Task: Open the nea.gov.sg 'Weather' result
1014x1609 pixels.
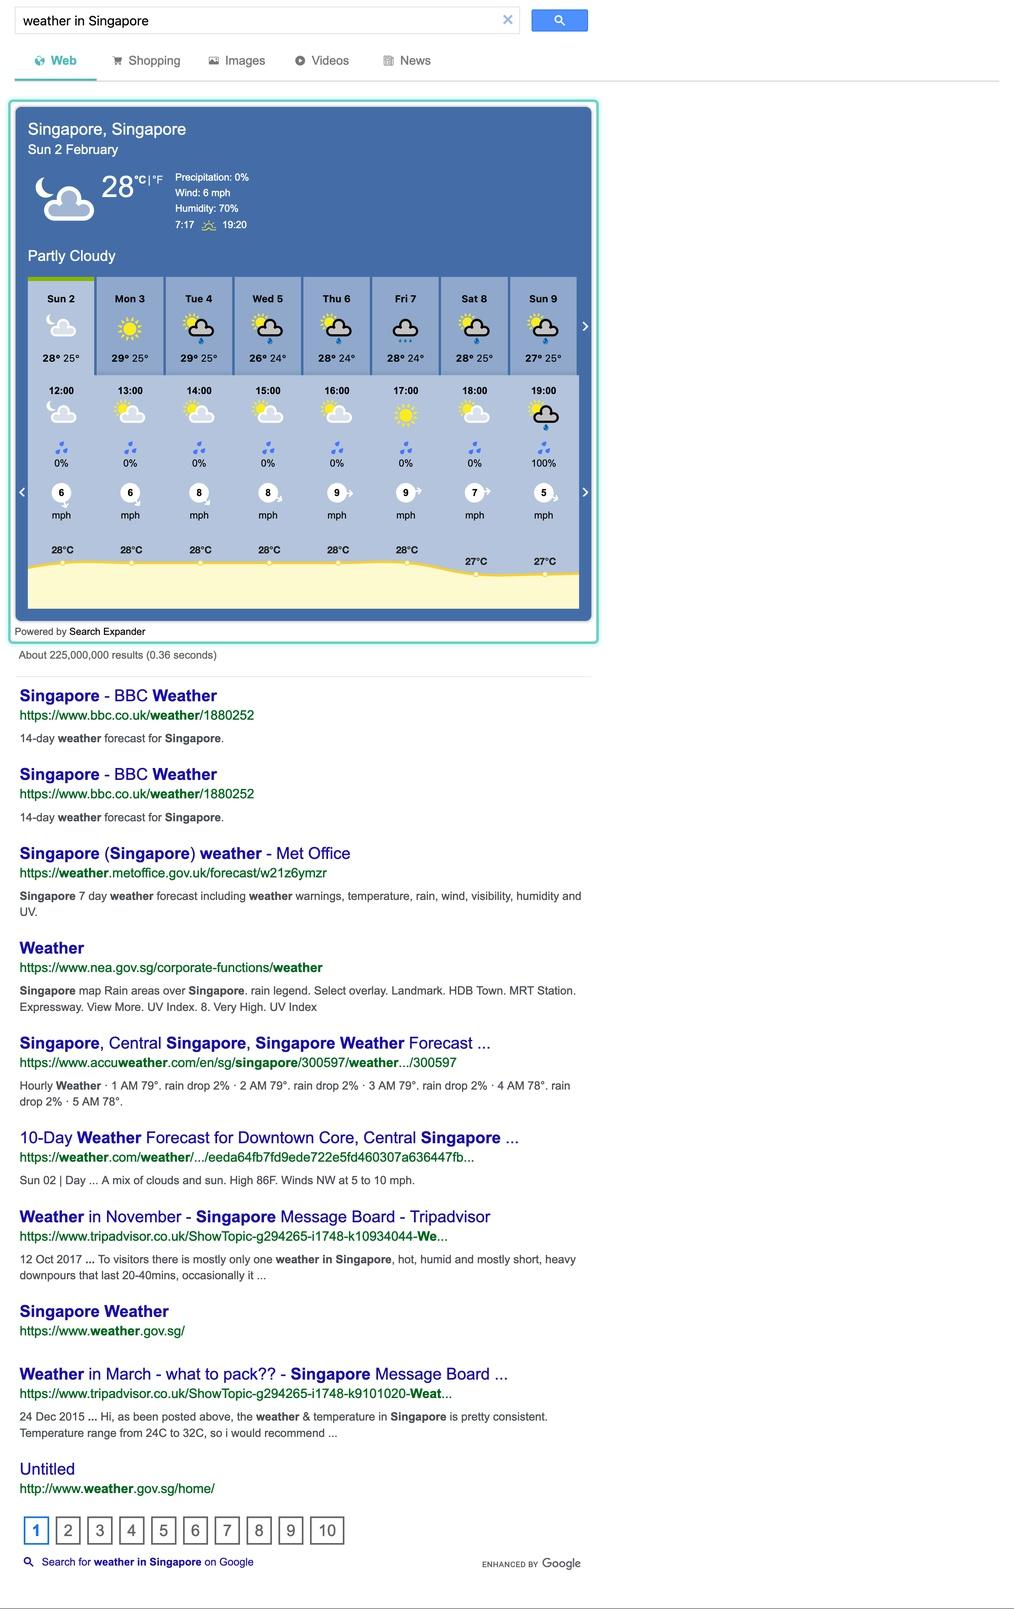Action: [x=52, y=948]
